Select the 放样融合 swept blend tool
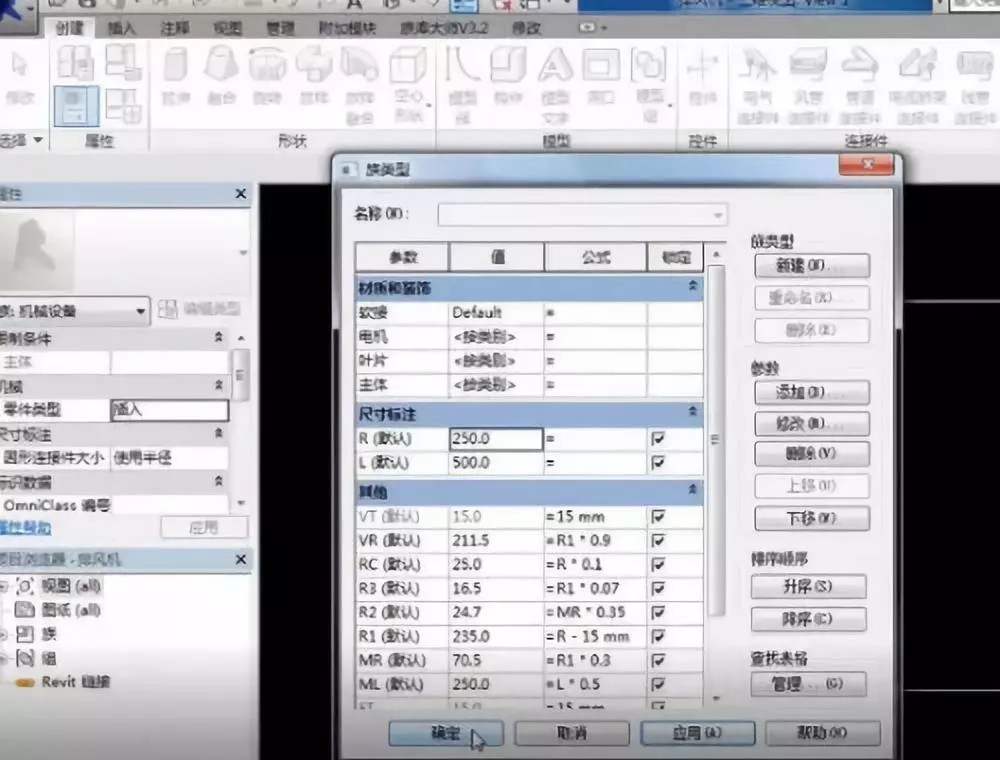 point(360,85)
